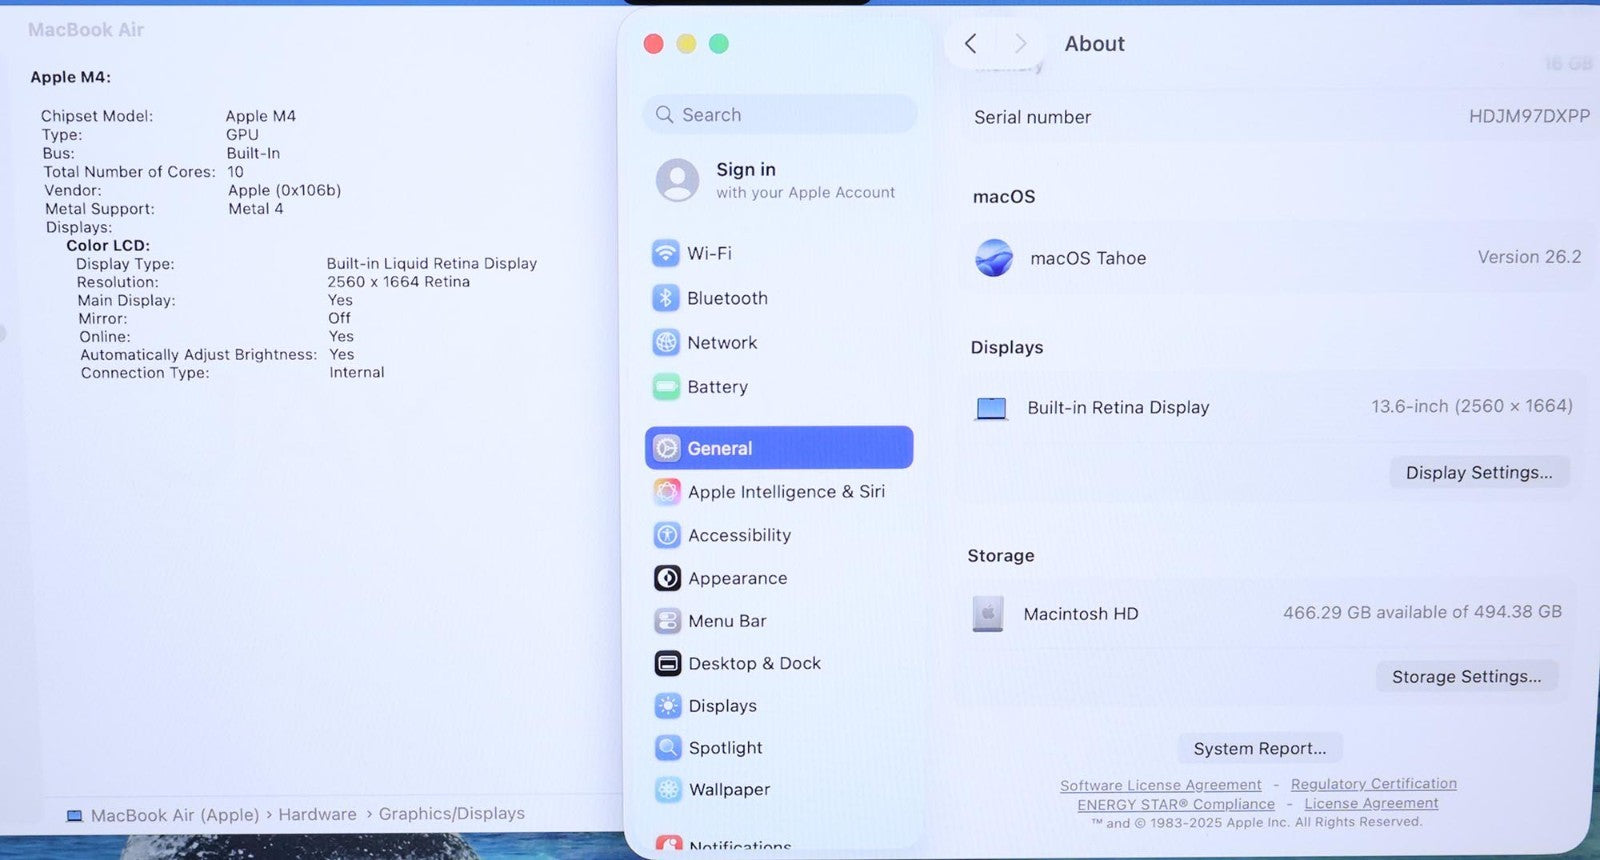
Task: Click Sign in with your Apple Account
Action: [x=778, y=180]
